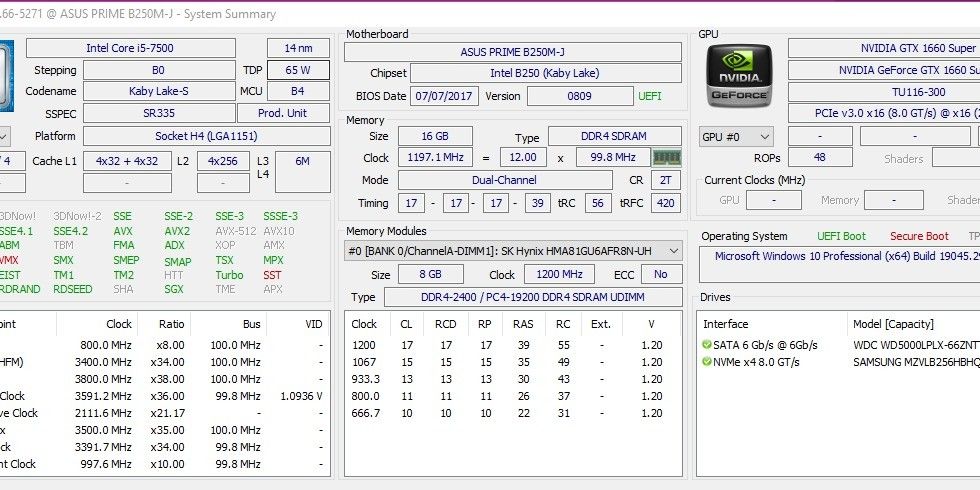Click the UEFI Boot label
Viewport: 980px width, 490px height.
point(841,236)
